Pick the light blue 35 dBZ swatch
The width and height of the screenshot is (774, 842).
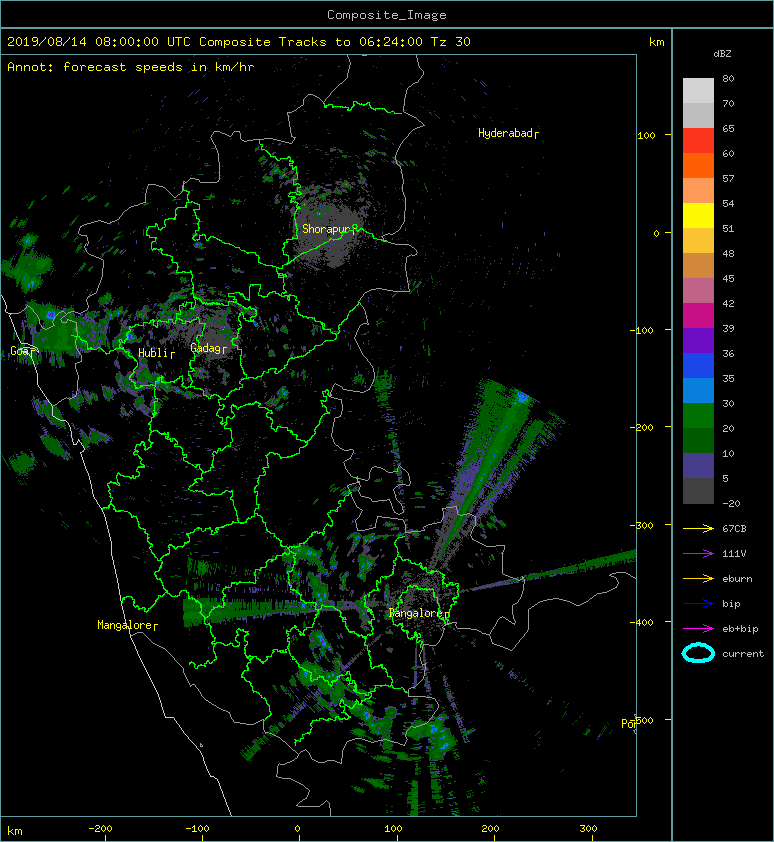click(698, 390)
